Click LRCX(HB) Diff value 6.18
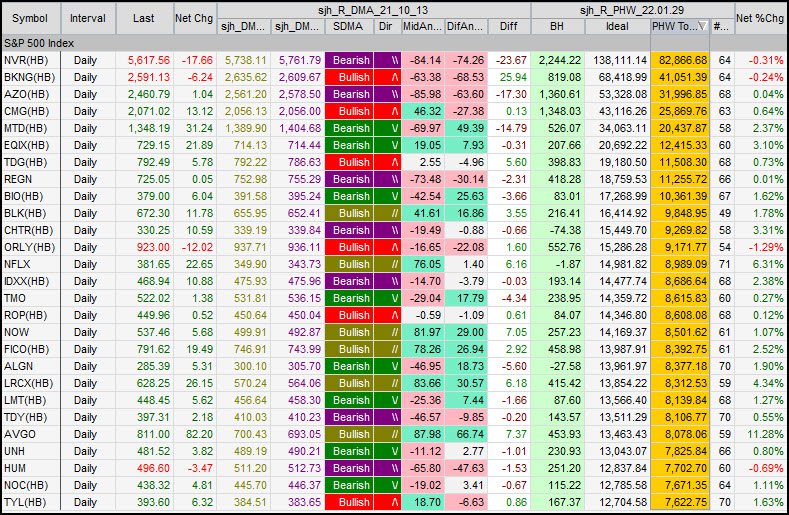This screenshot has height=515, width=789. (516, 384)
